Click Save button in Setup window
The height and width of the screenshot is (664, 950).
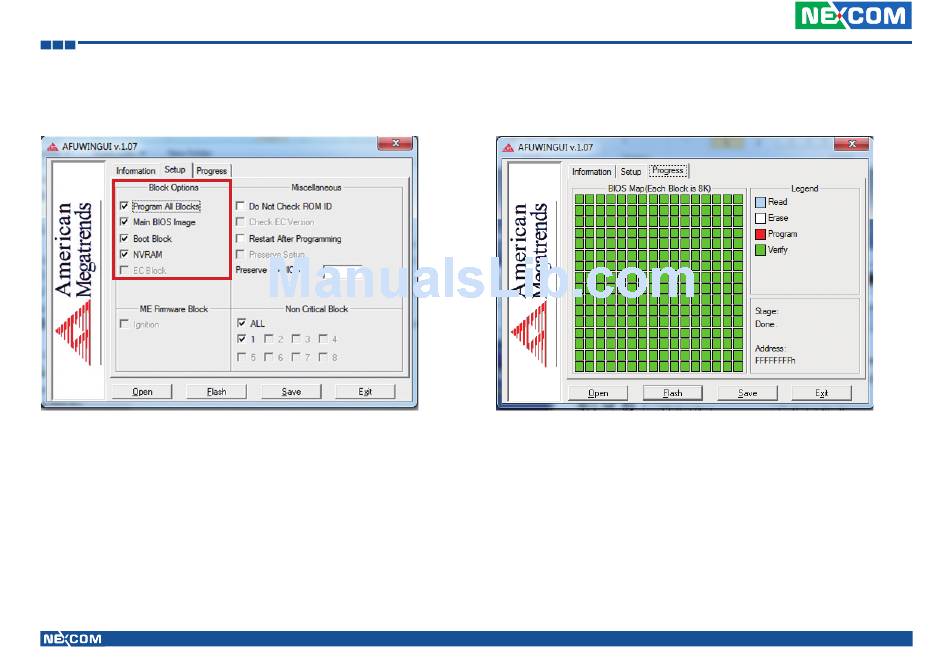(291, 391)
